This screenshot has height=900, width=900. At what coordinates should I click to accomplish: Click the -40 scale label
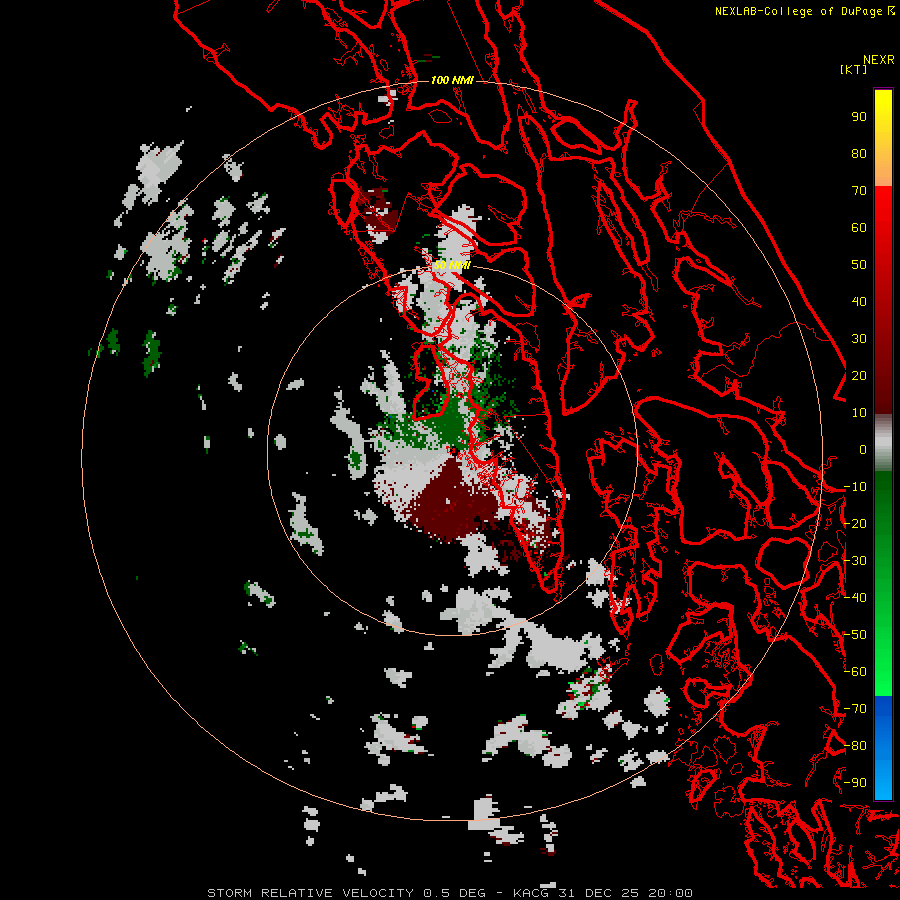pyautogui.click(x=855, y=598)
